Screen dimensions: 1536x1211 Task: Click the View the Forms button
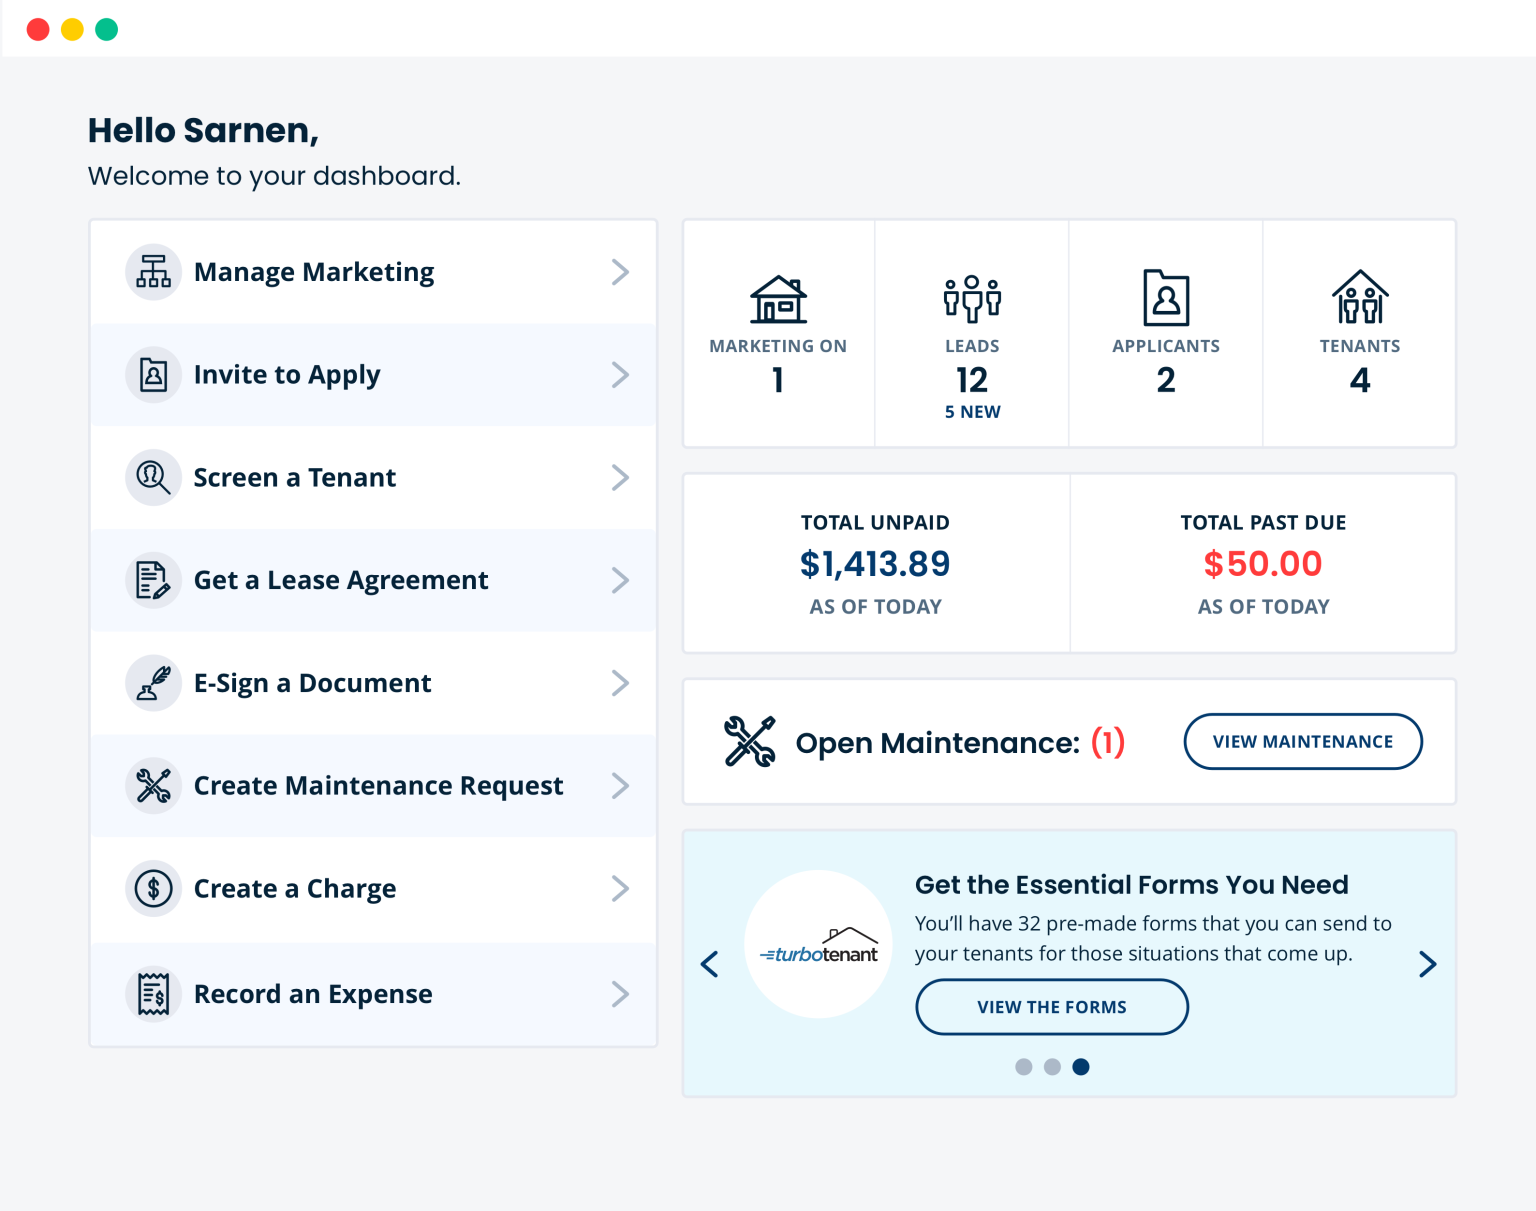pyautogui.click(x=1052, y=1007)
